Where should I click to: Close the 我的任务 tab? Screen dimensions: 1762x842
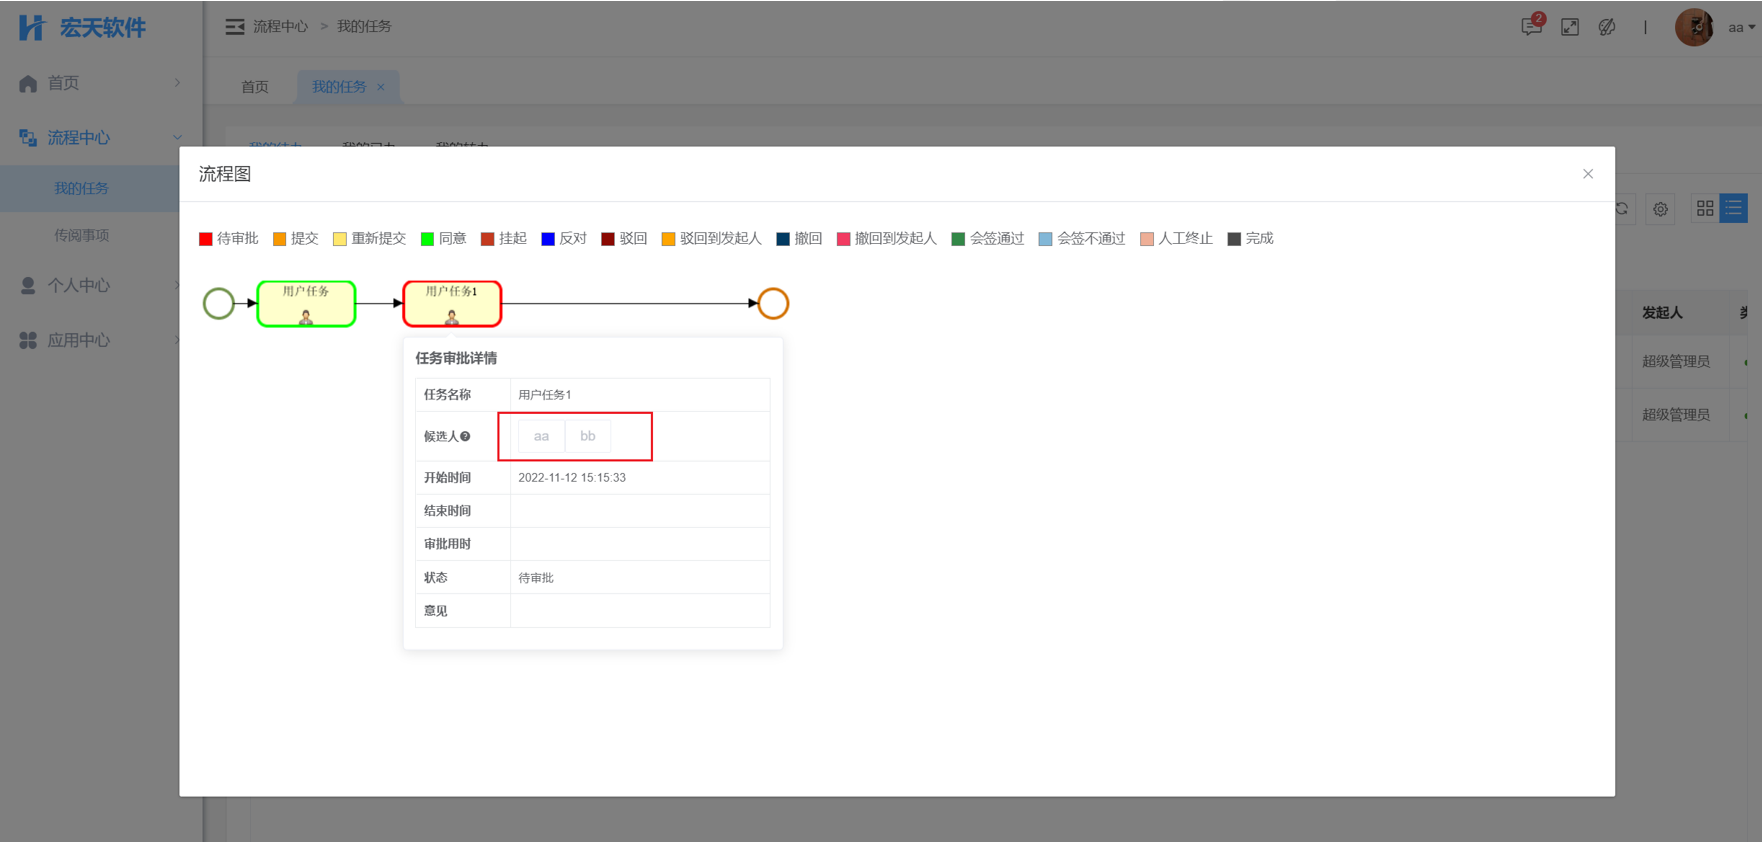click(381, 87)
